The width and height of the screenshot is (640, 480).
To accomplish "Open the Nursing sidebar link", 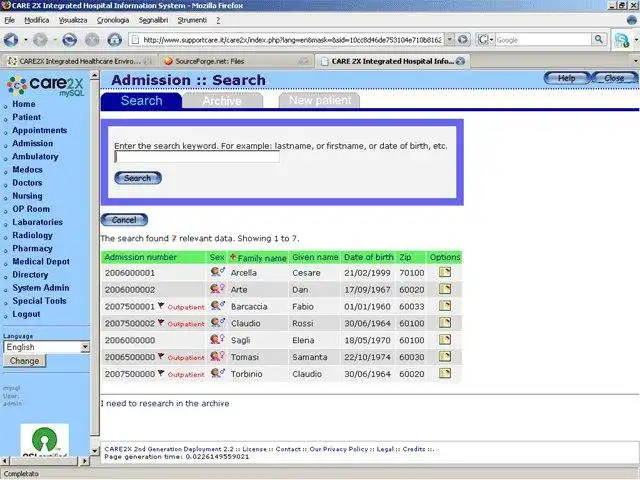I will (x=27, y=196).
